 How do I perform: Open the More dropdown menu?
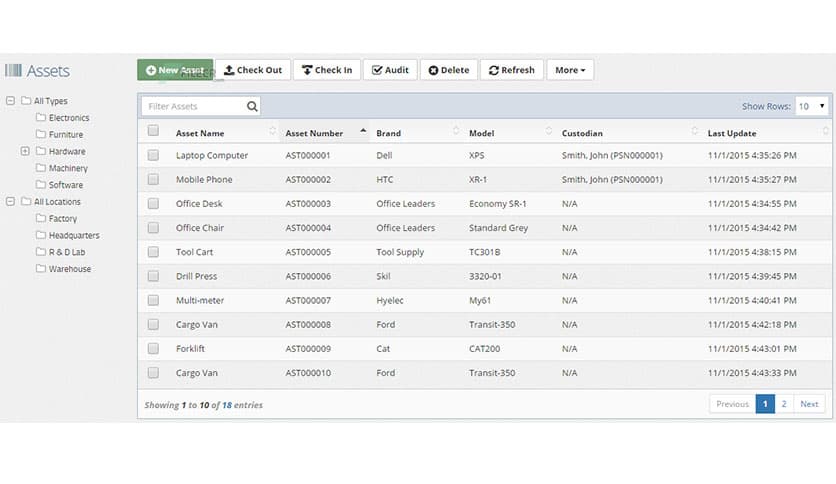tap(570, 70)
